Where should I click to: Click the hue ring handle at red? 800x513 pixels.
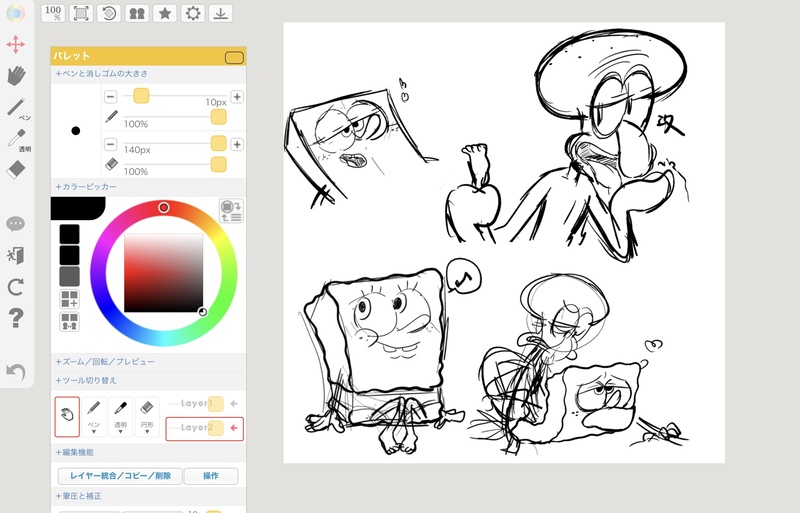click(163, 207)
